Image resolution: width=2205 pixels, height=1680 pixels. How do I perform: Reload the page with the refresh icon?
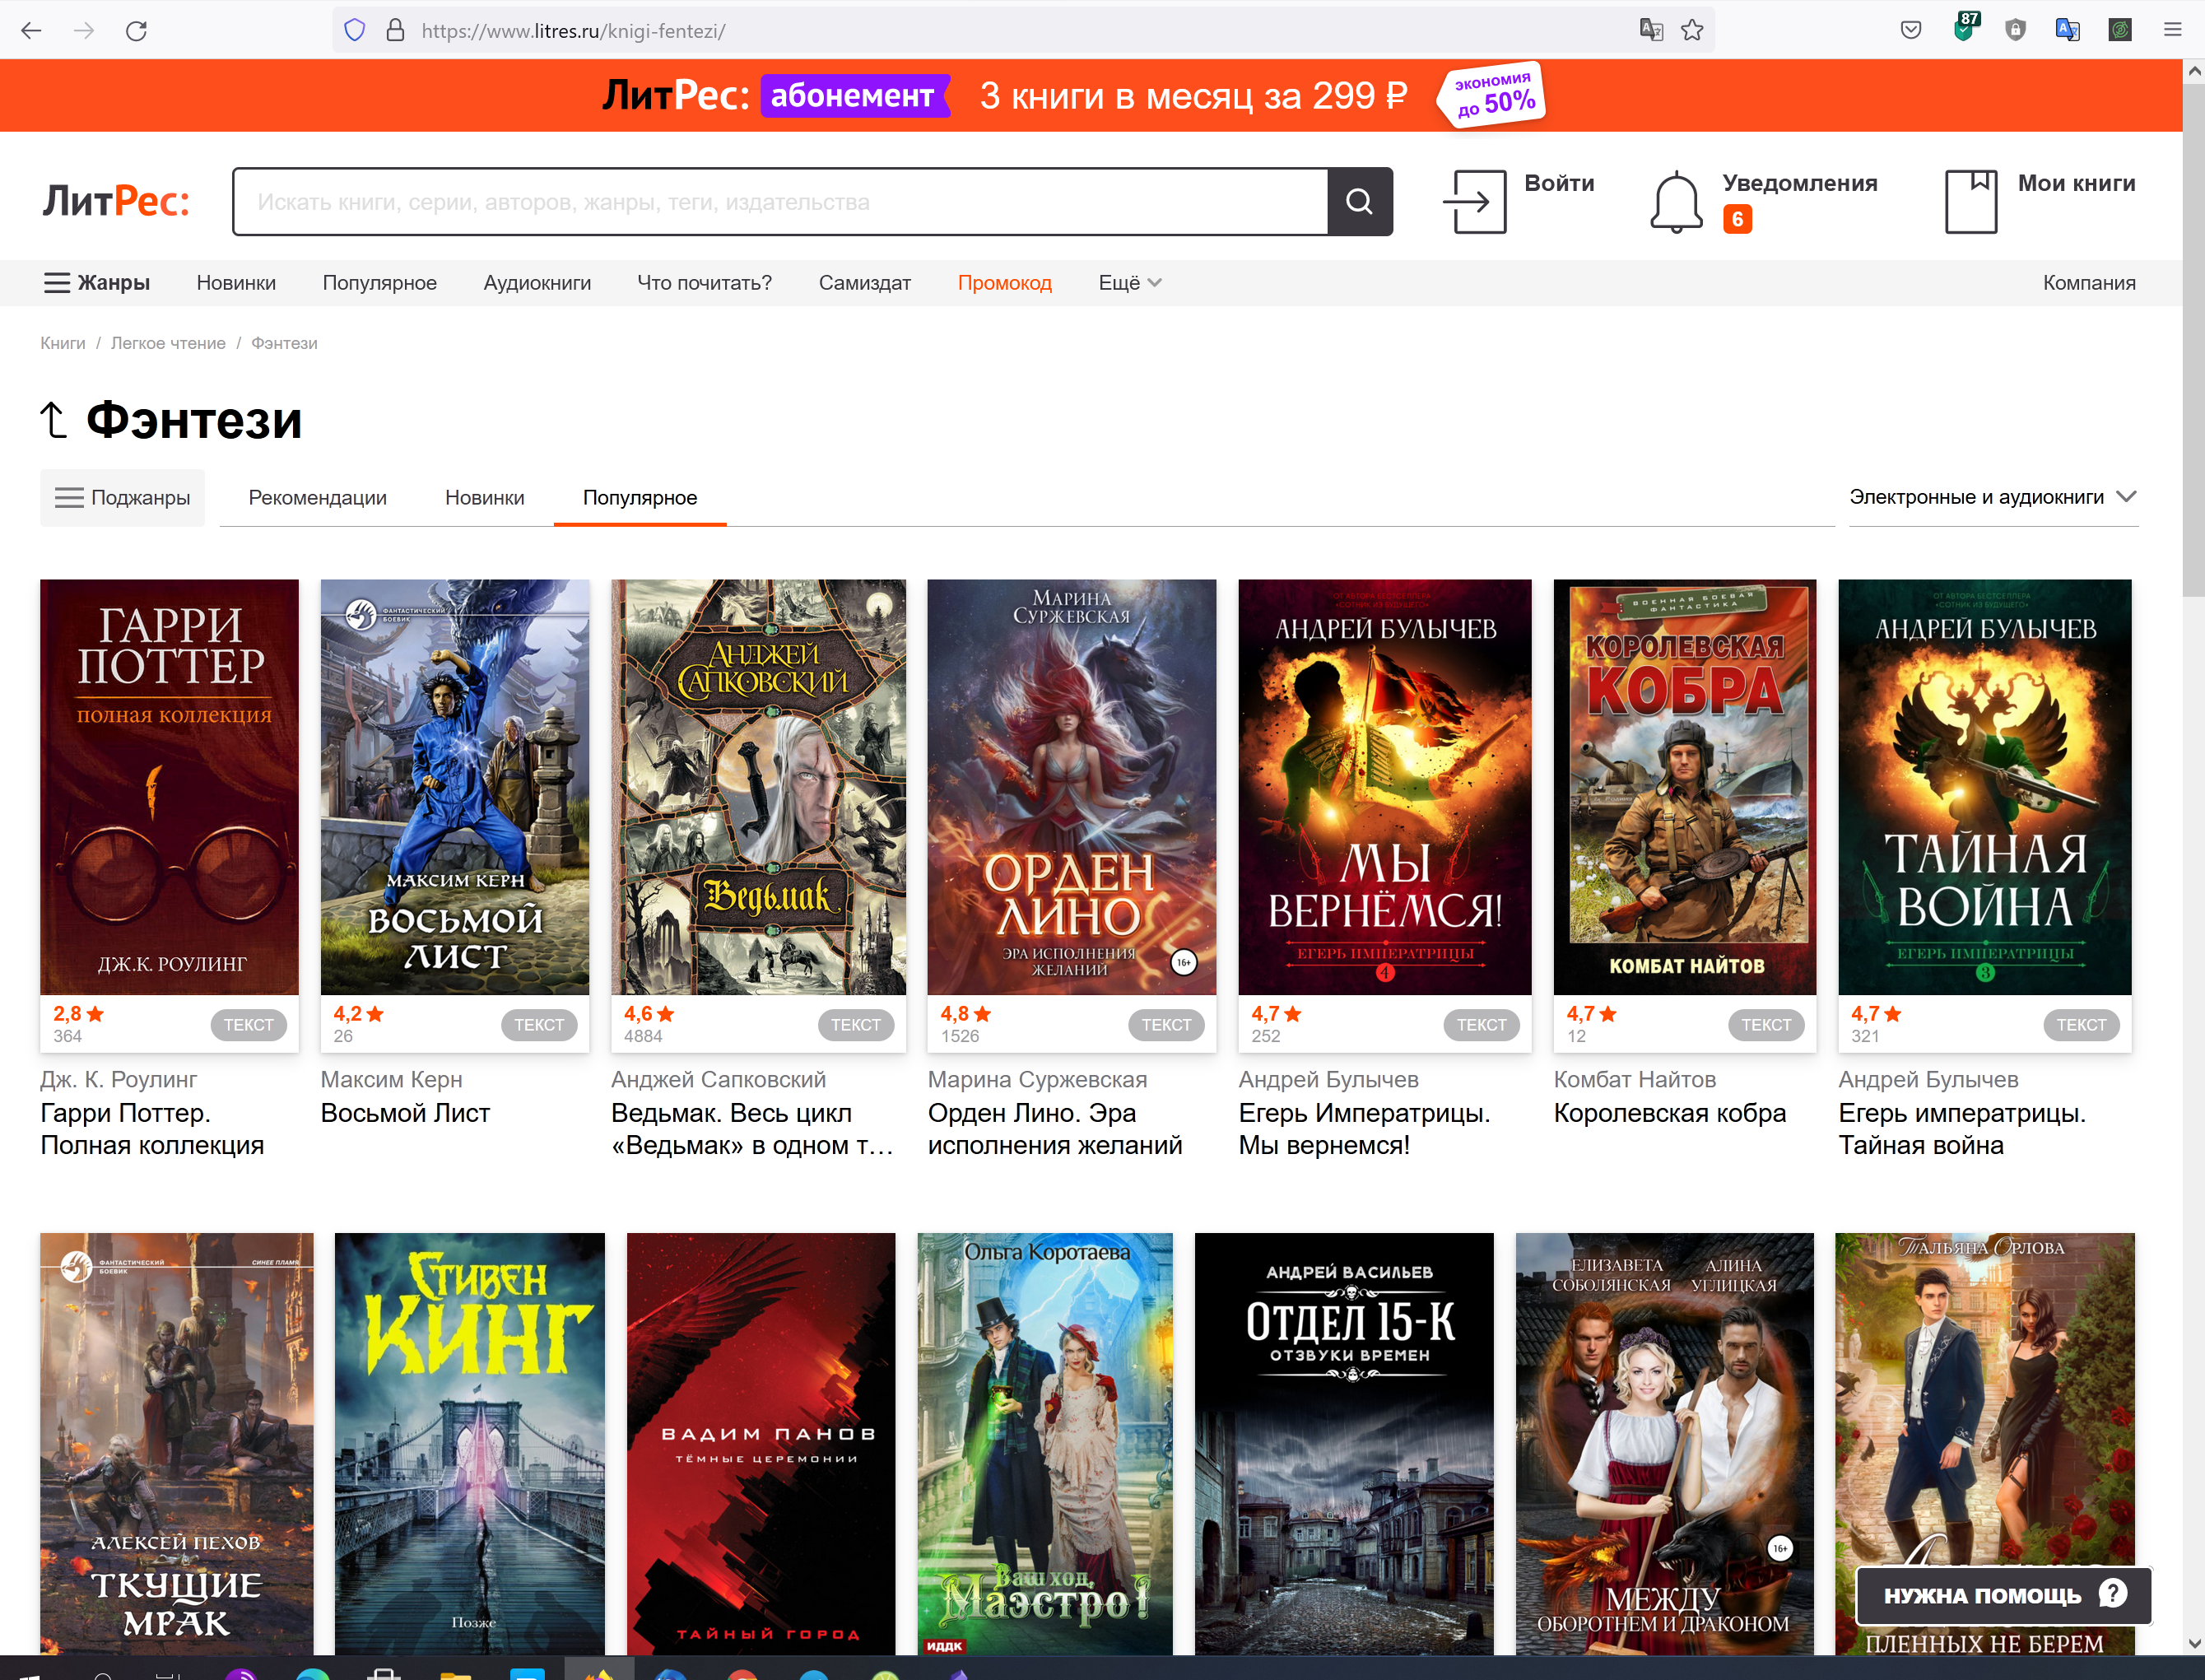pos(137,30)
